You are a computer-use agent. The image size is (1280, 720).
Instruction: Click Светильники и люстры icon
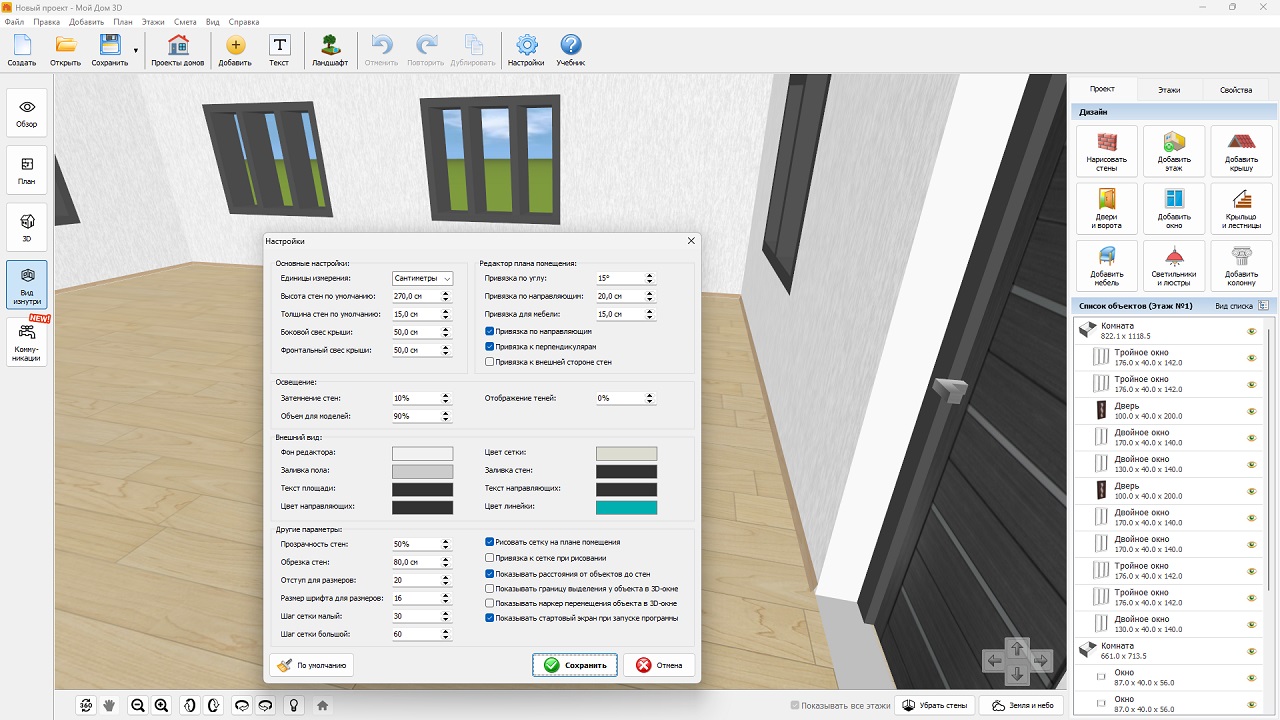coord(1173,266)
